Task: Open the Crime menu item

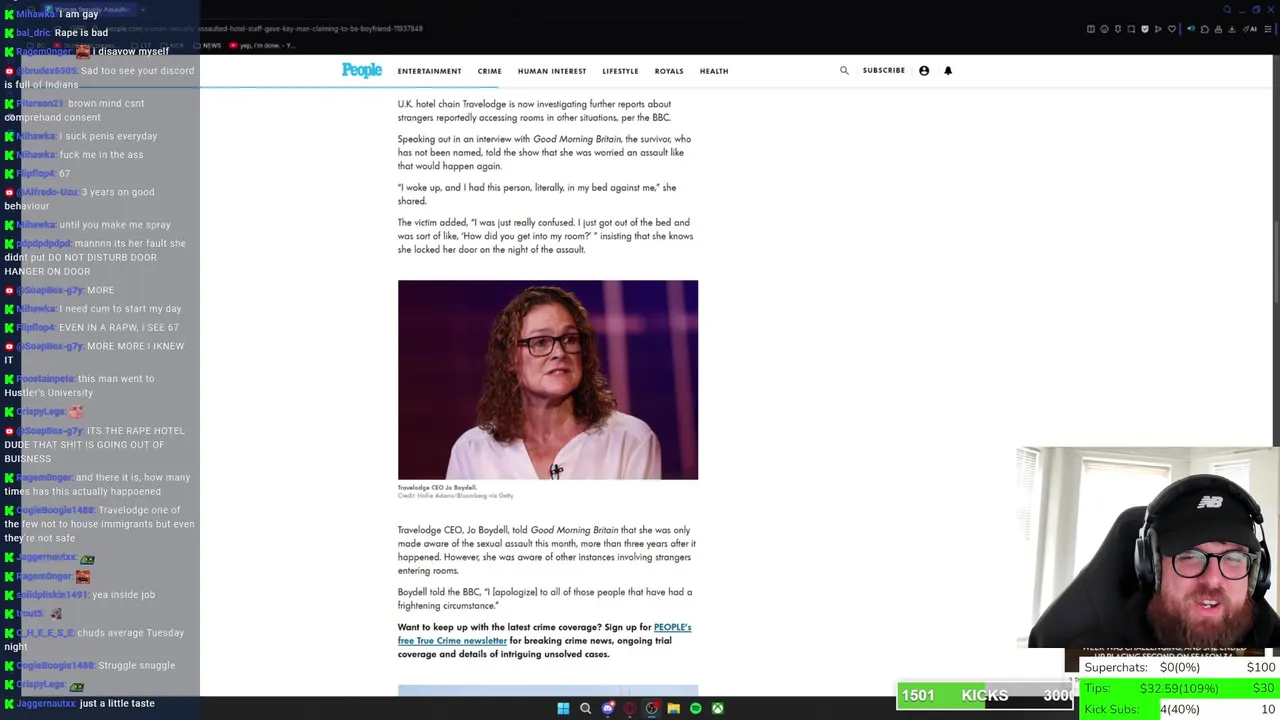Action: click(x=489, y=71)
